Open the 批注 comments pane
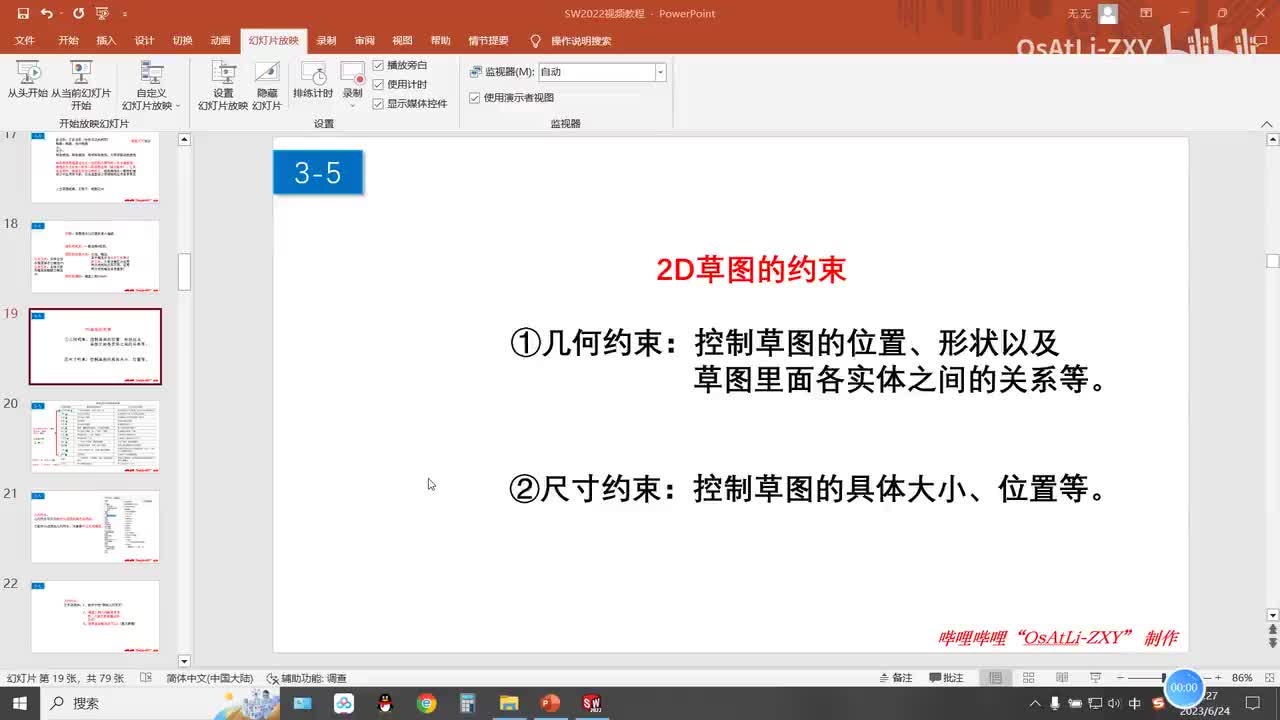Image resolution: width=1280 pixels, height=720 pixels. 946,678
